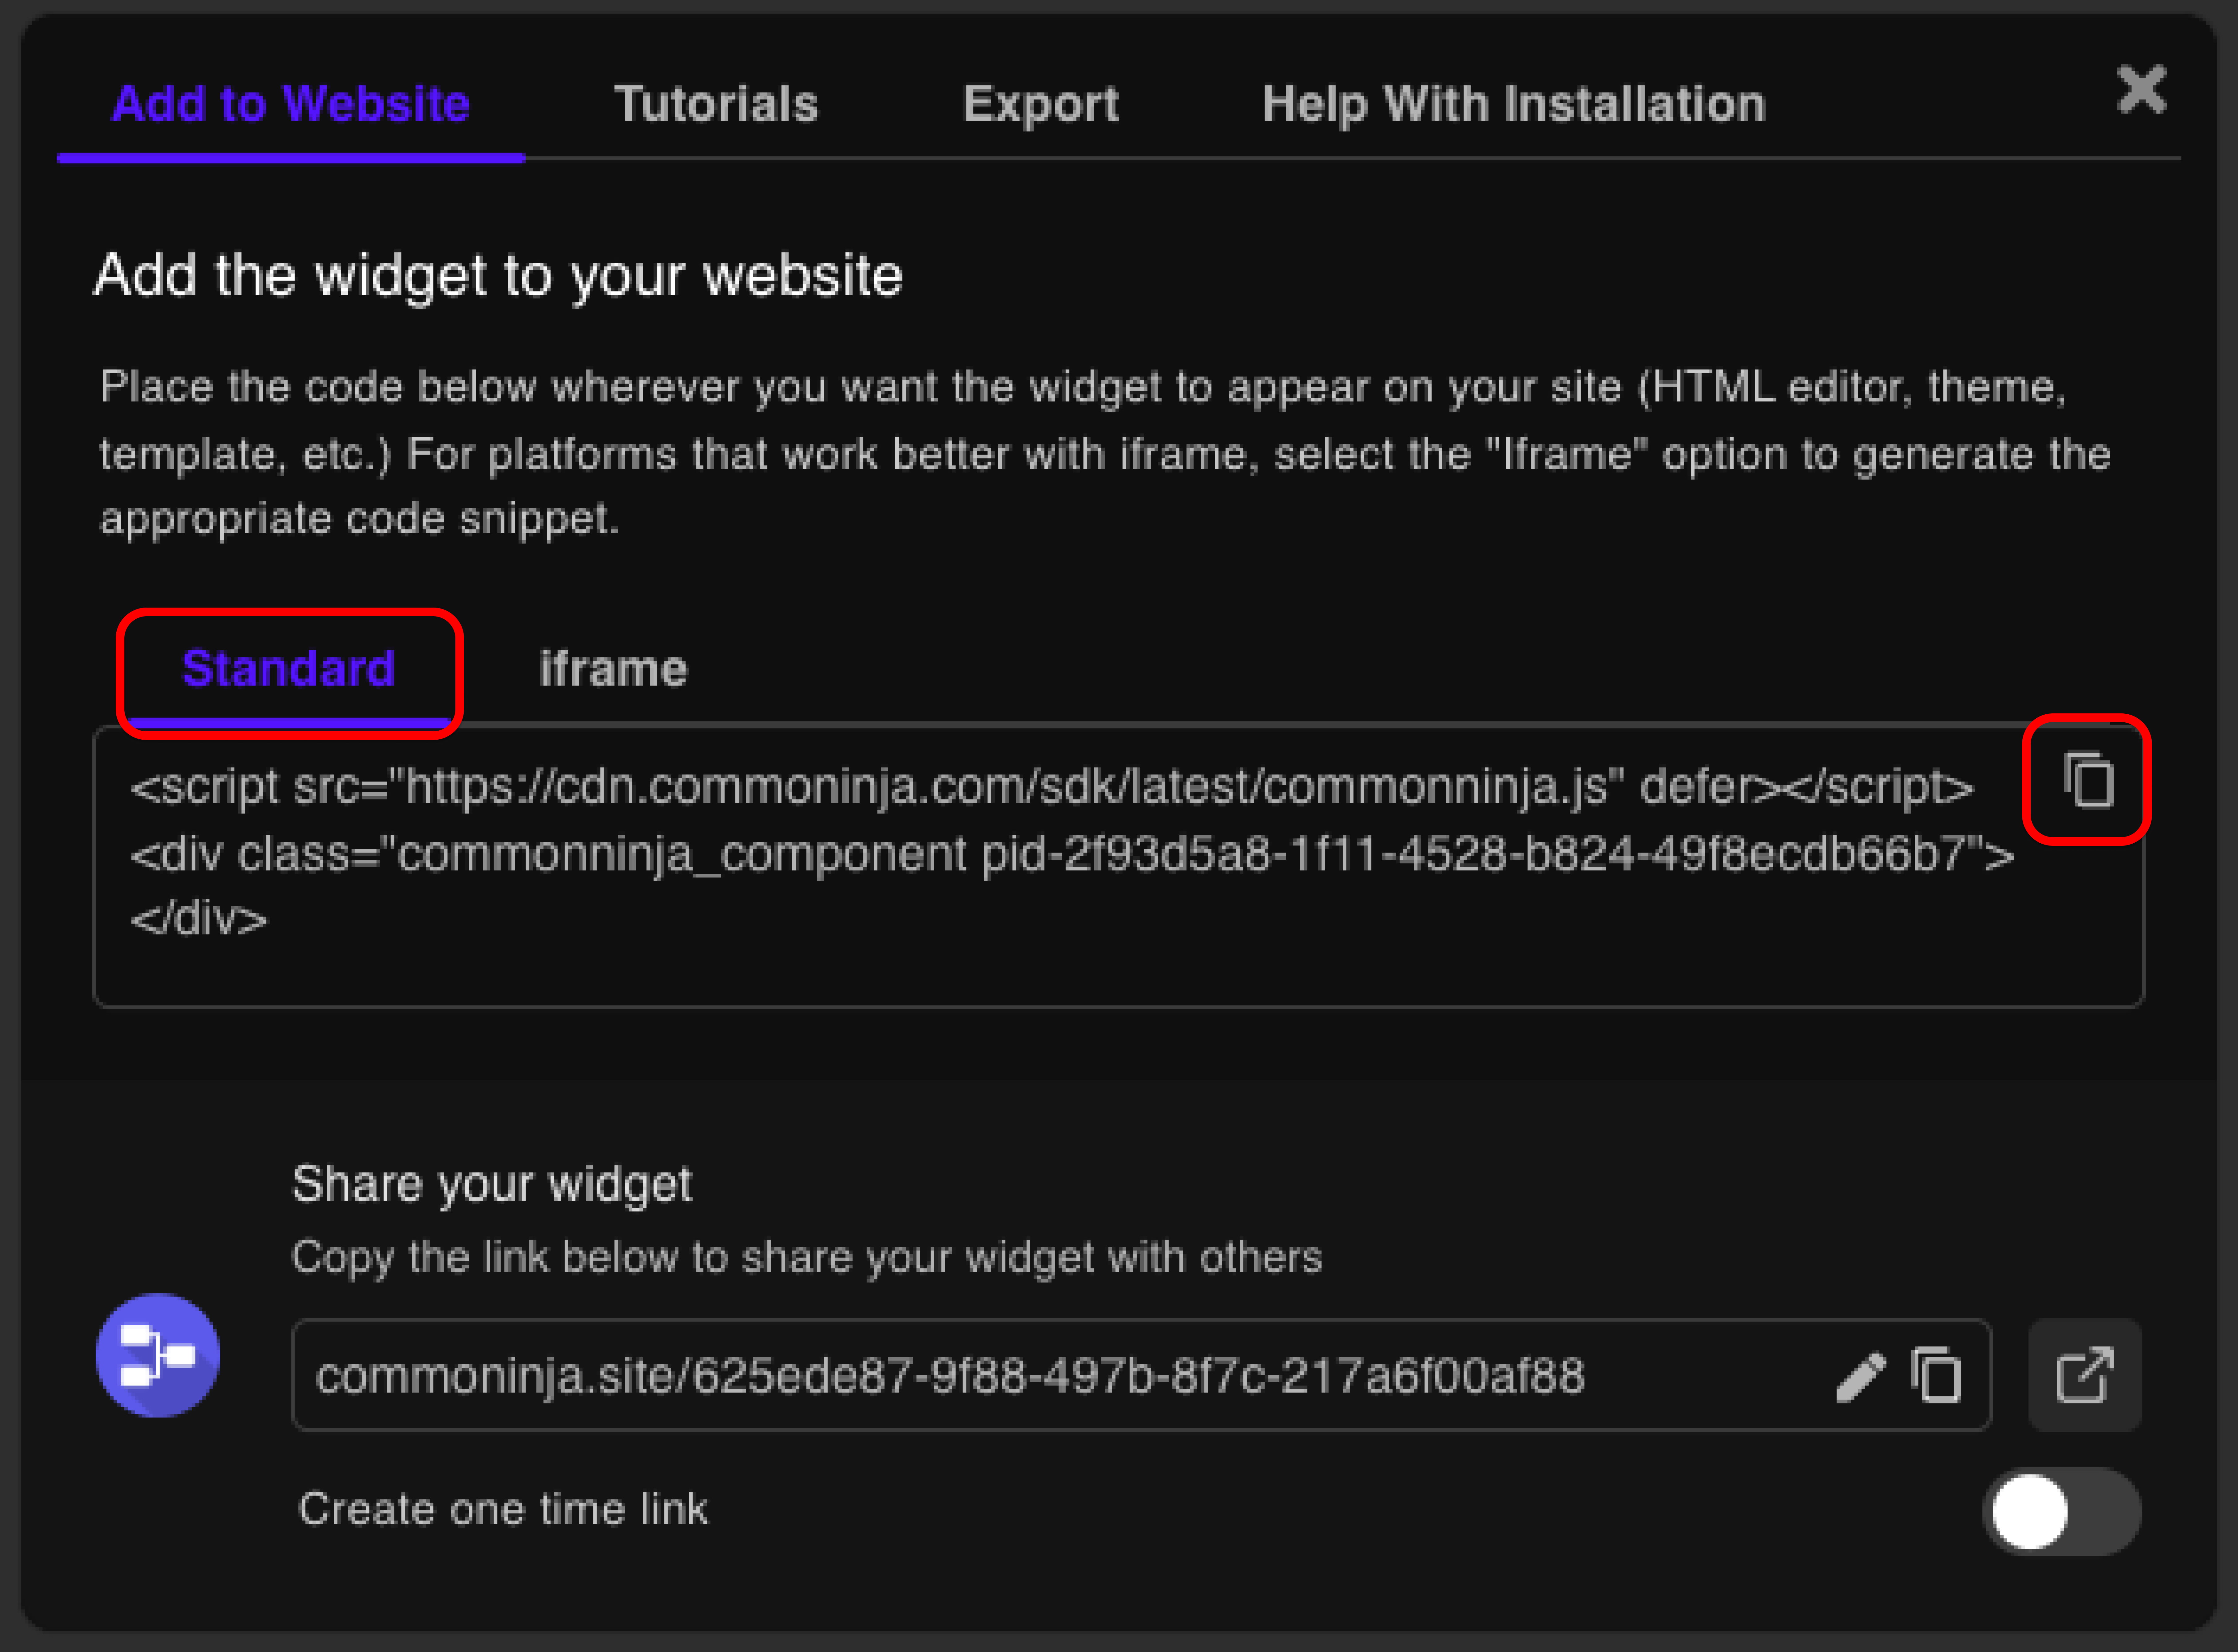Click the blue widget logo icon
Image resolution: width=2238 pixels, height=1652 pixels.
(158, 1355)
